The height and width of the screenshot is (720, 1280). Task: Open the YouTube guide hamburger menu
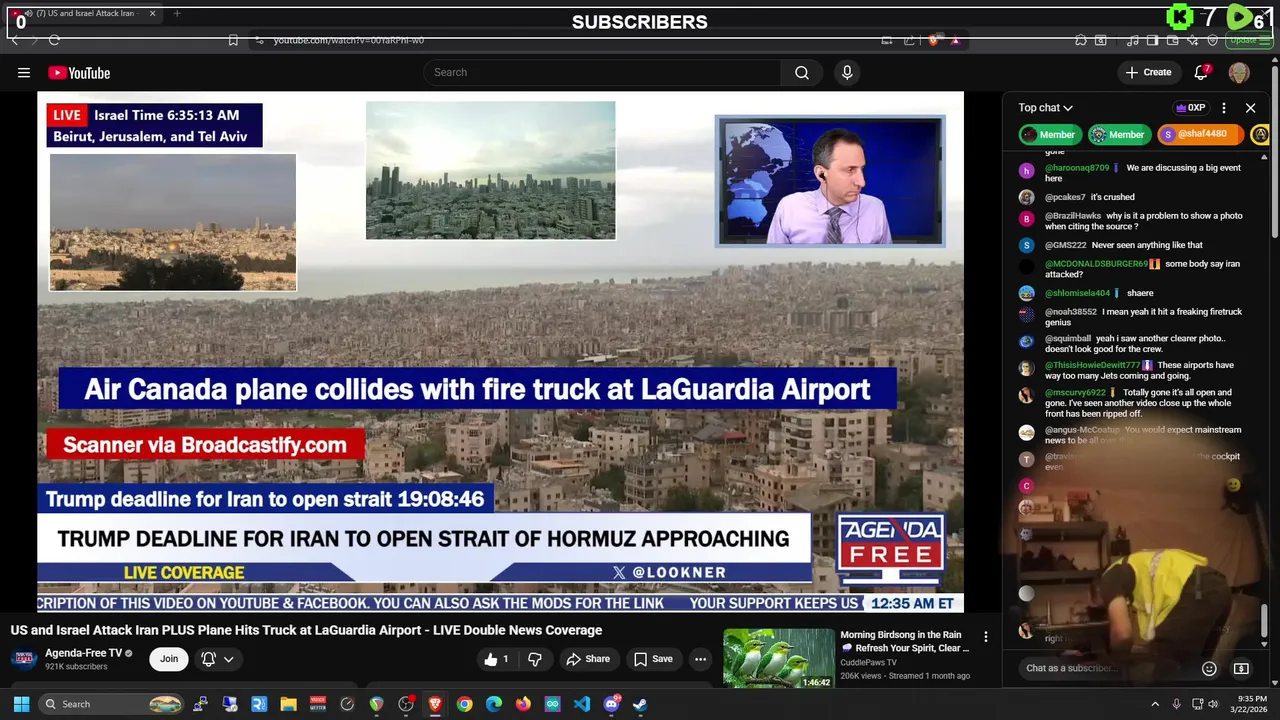24,72
